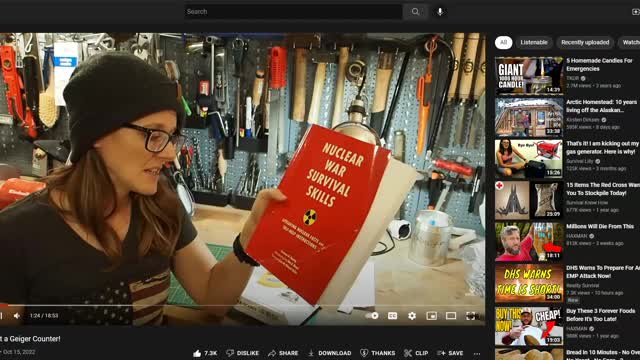The width and height of the screenshot is (640, 360).
Task: Switch to theater mode view
Action: click(451, 316)
